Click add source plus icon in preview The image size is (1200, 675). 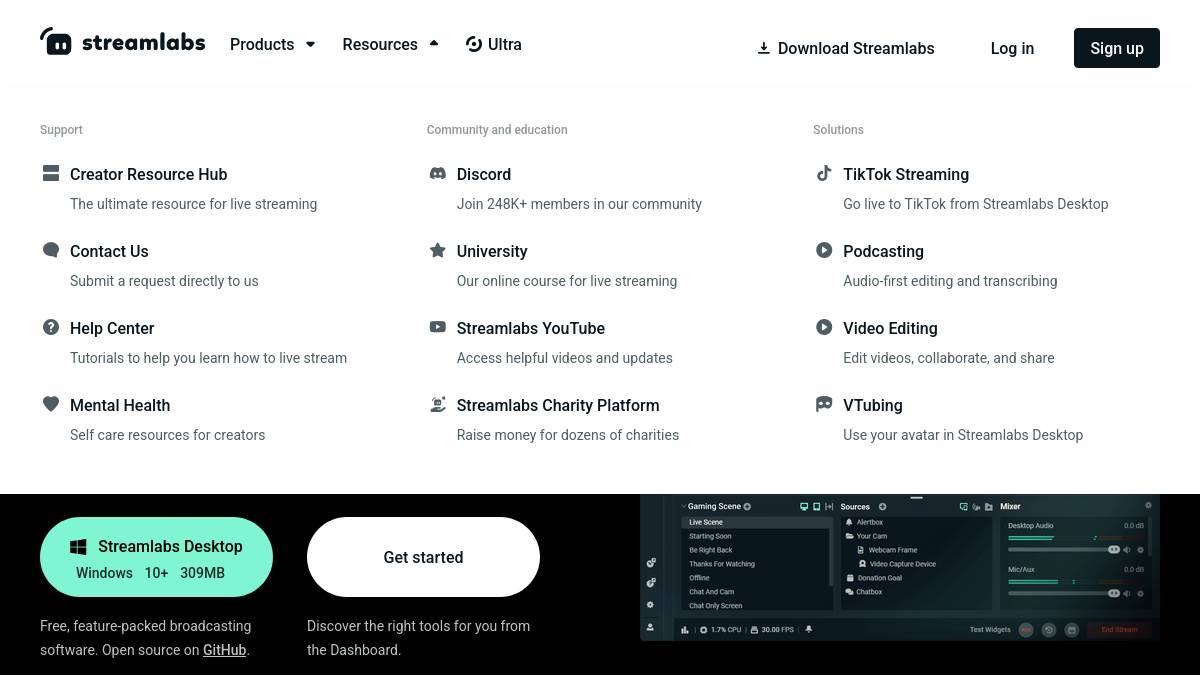click(882, 507)
